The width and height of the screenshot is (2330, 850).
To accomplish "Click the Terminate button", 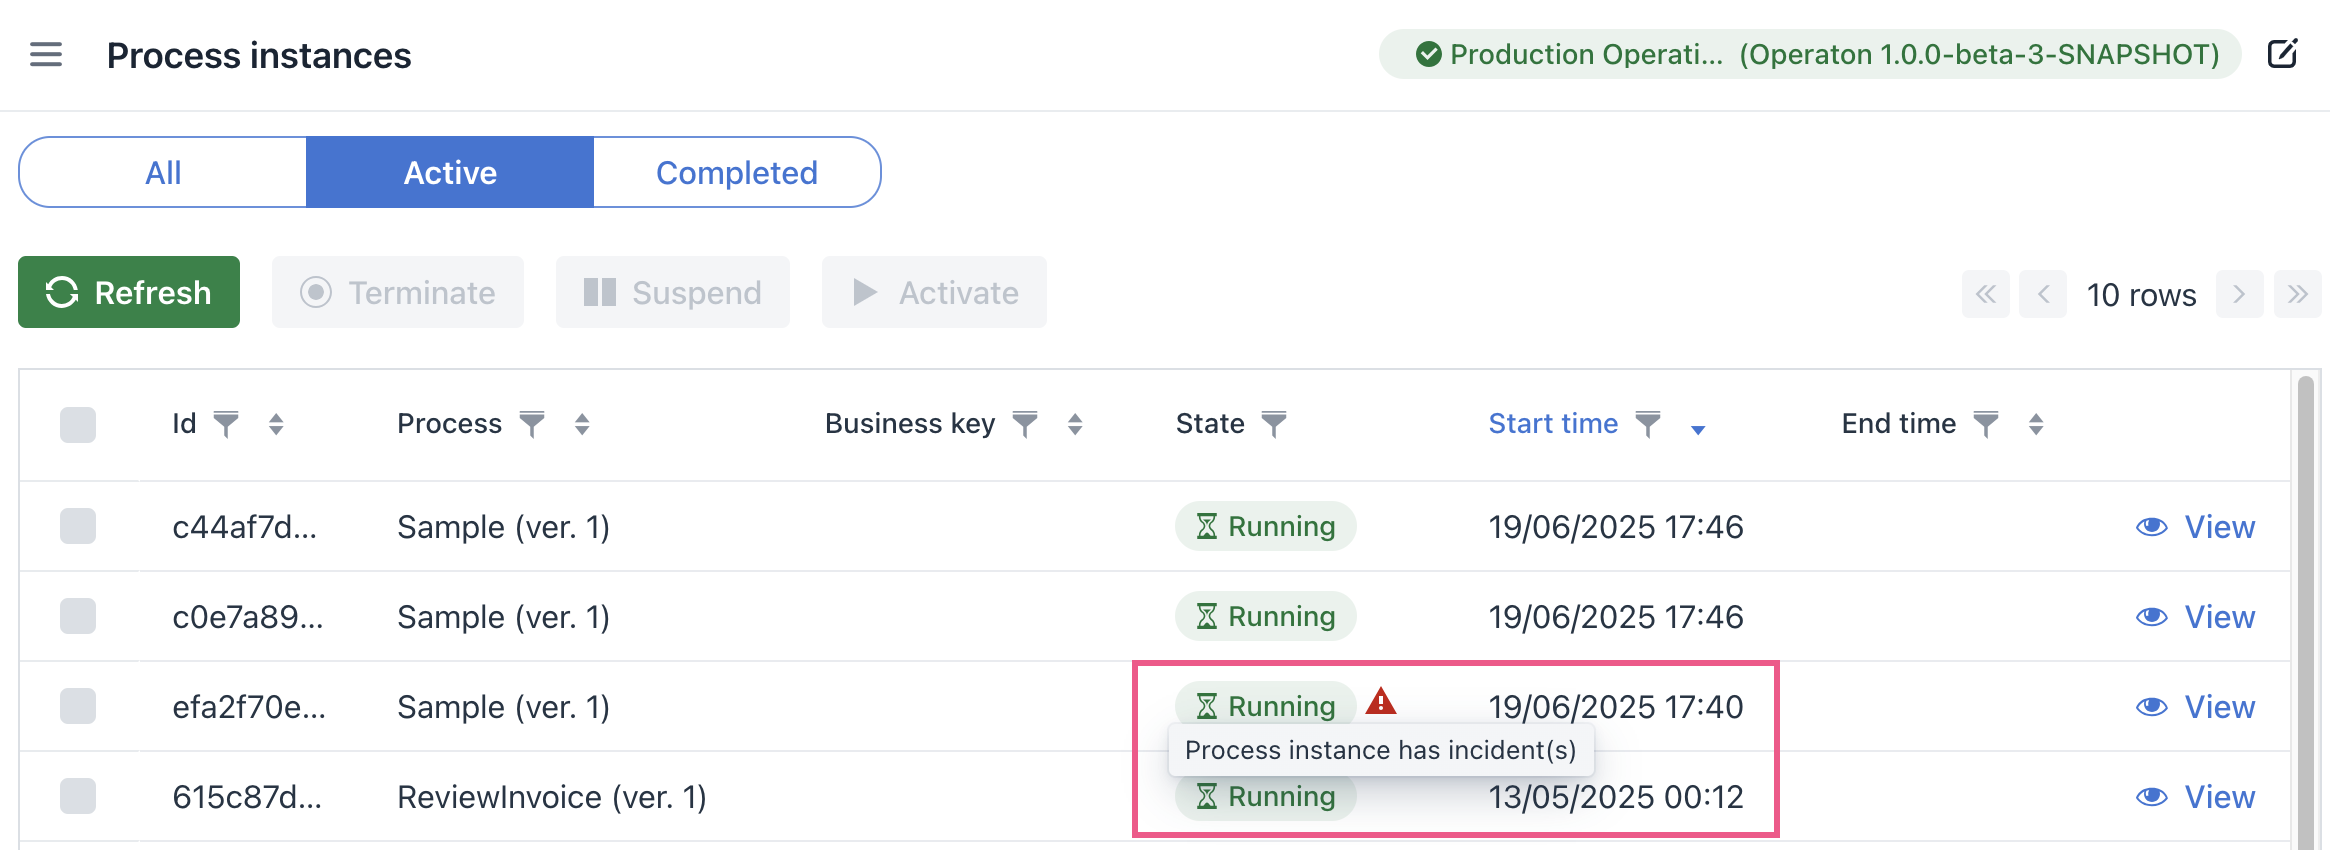I will pyautogui.click(x=398, y=292).
